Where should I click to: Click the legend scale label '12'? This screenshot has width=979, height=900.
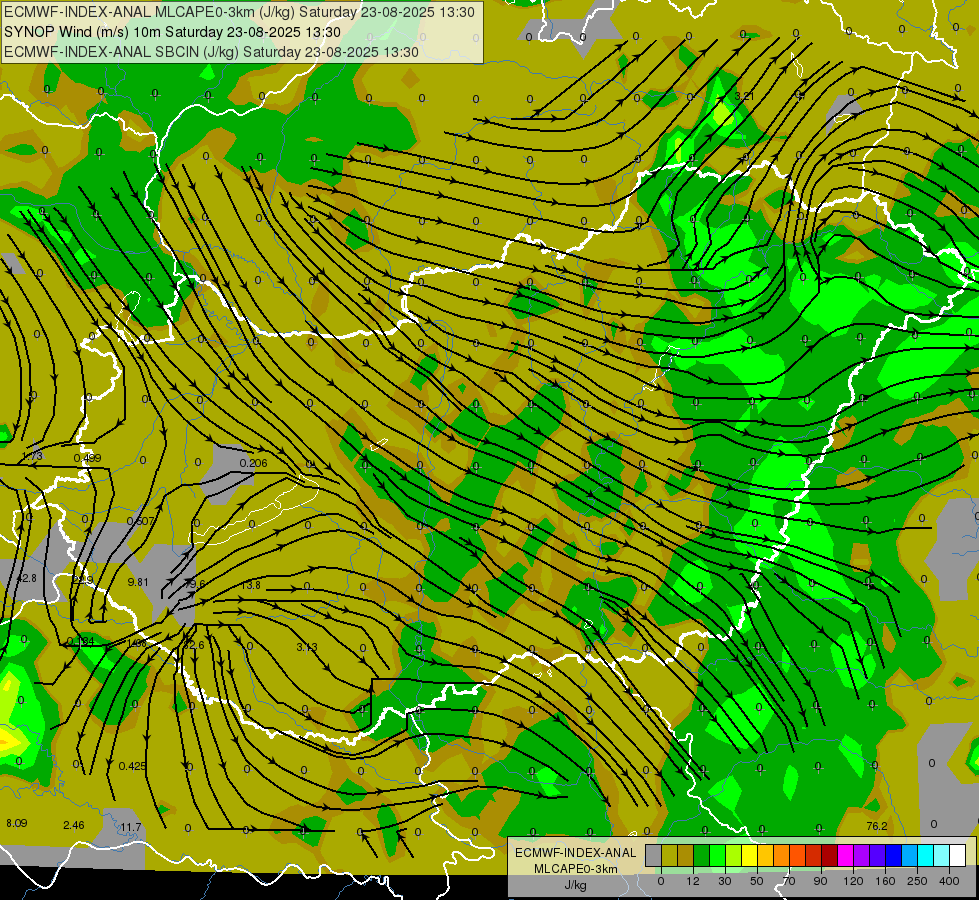click(x=693, y=881)
